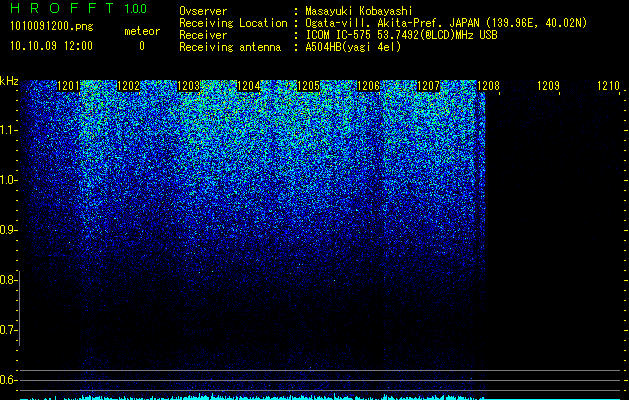Click the timestamp 10.10.09 12:00
Image resolution: width=629 pixels, height=400 pixels.
pos(51,46)
